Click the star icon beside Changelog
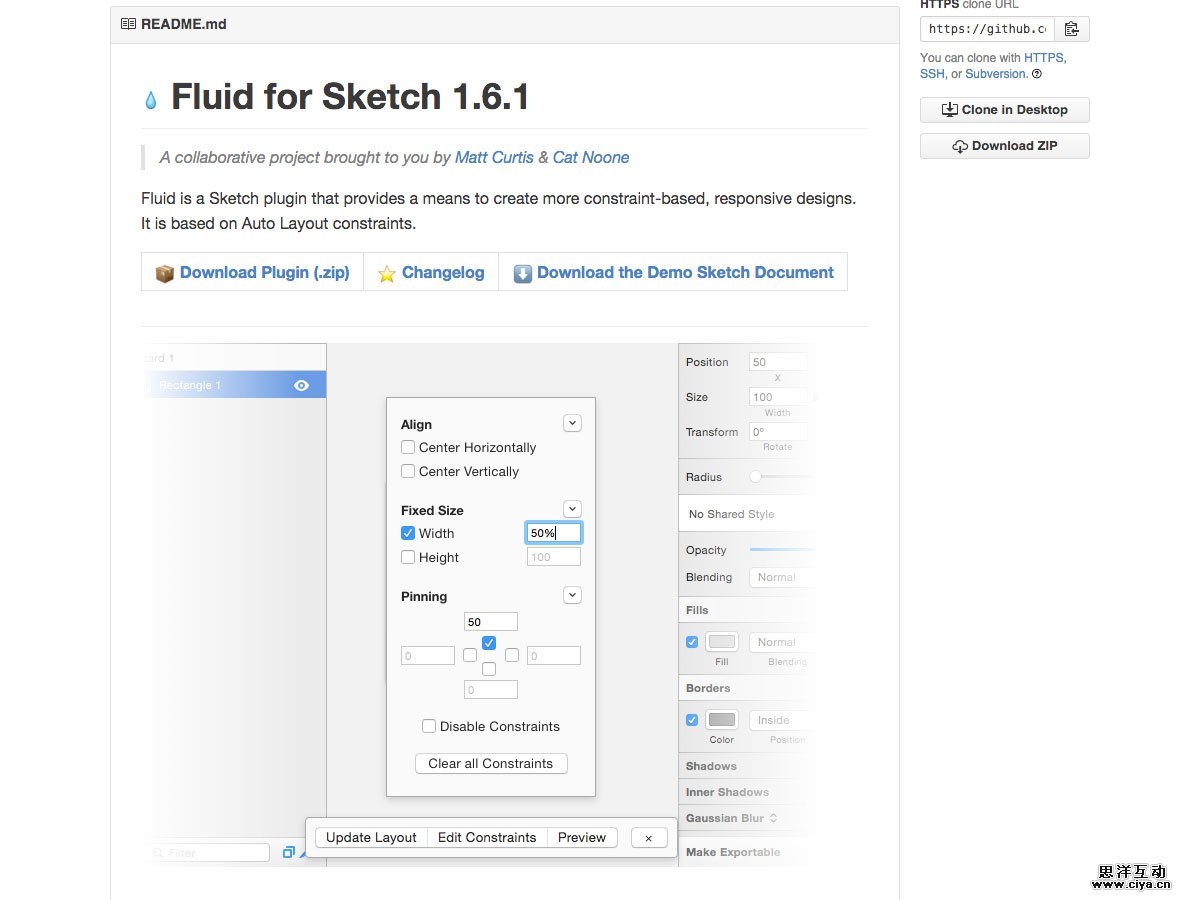Screen dimensions: 1200x900 (386, 273)
